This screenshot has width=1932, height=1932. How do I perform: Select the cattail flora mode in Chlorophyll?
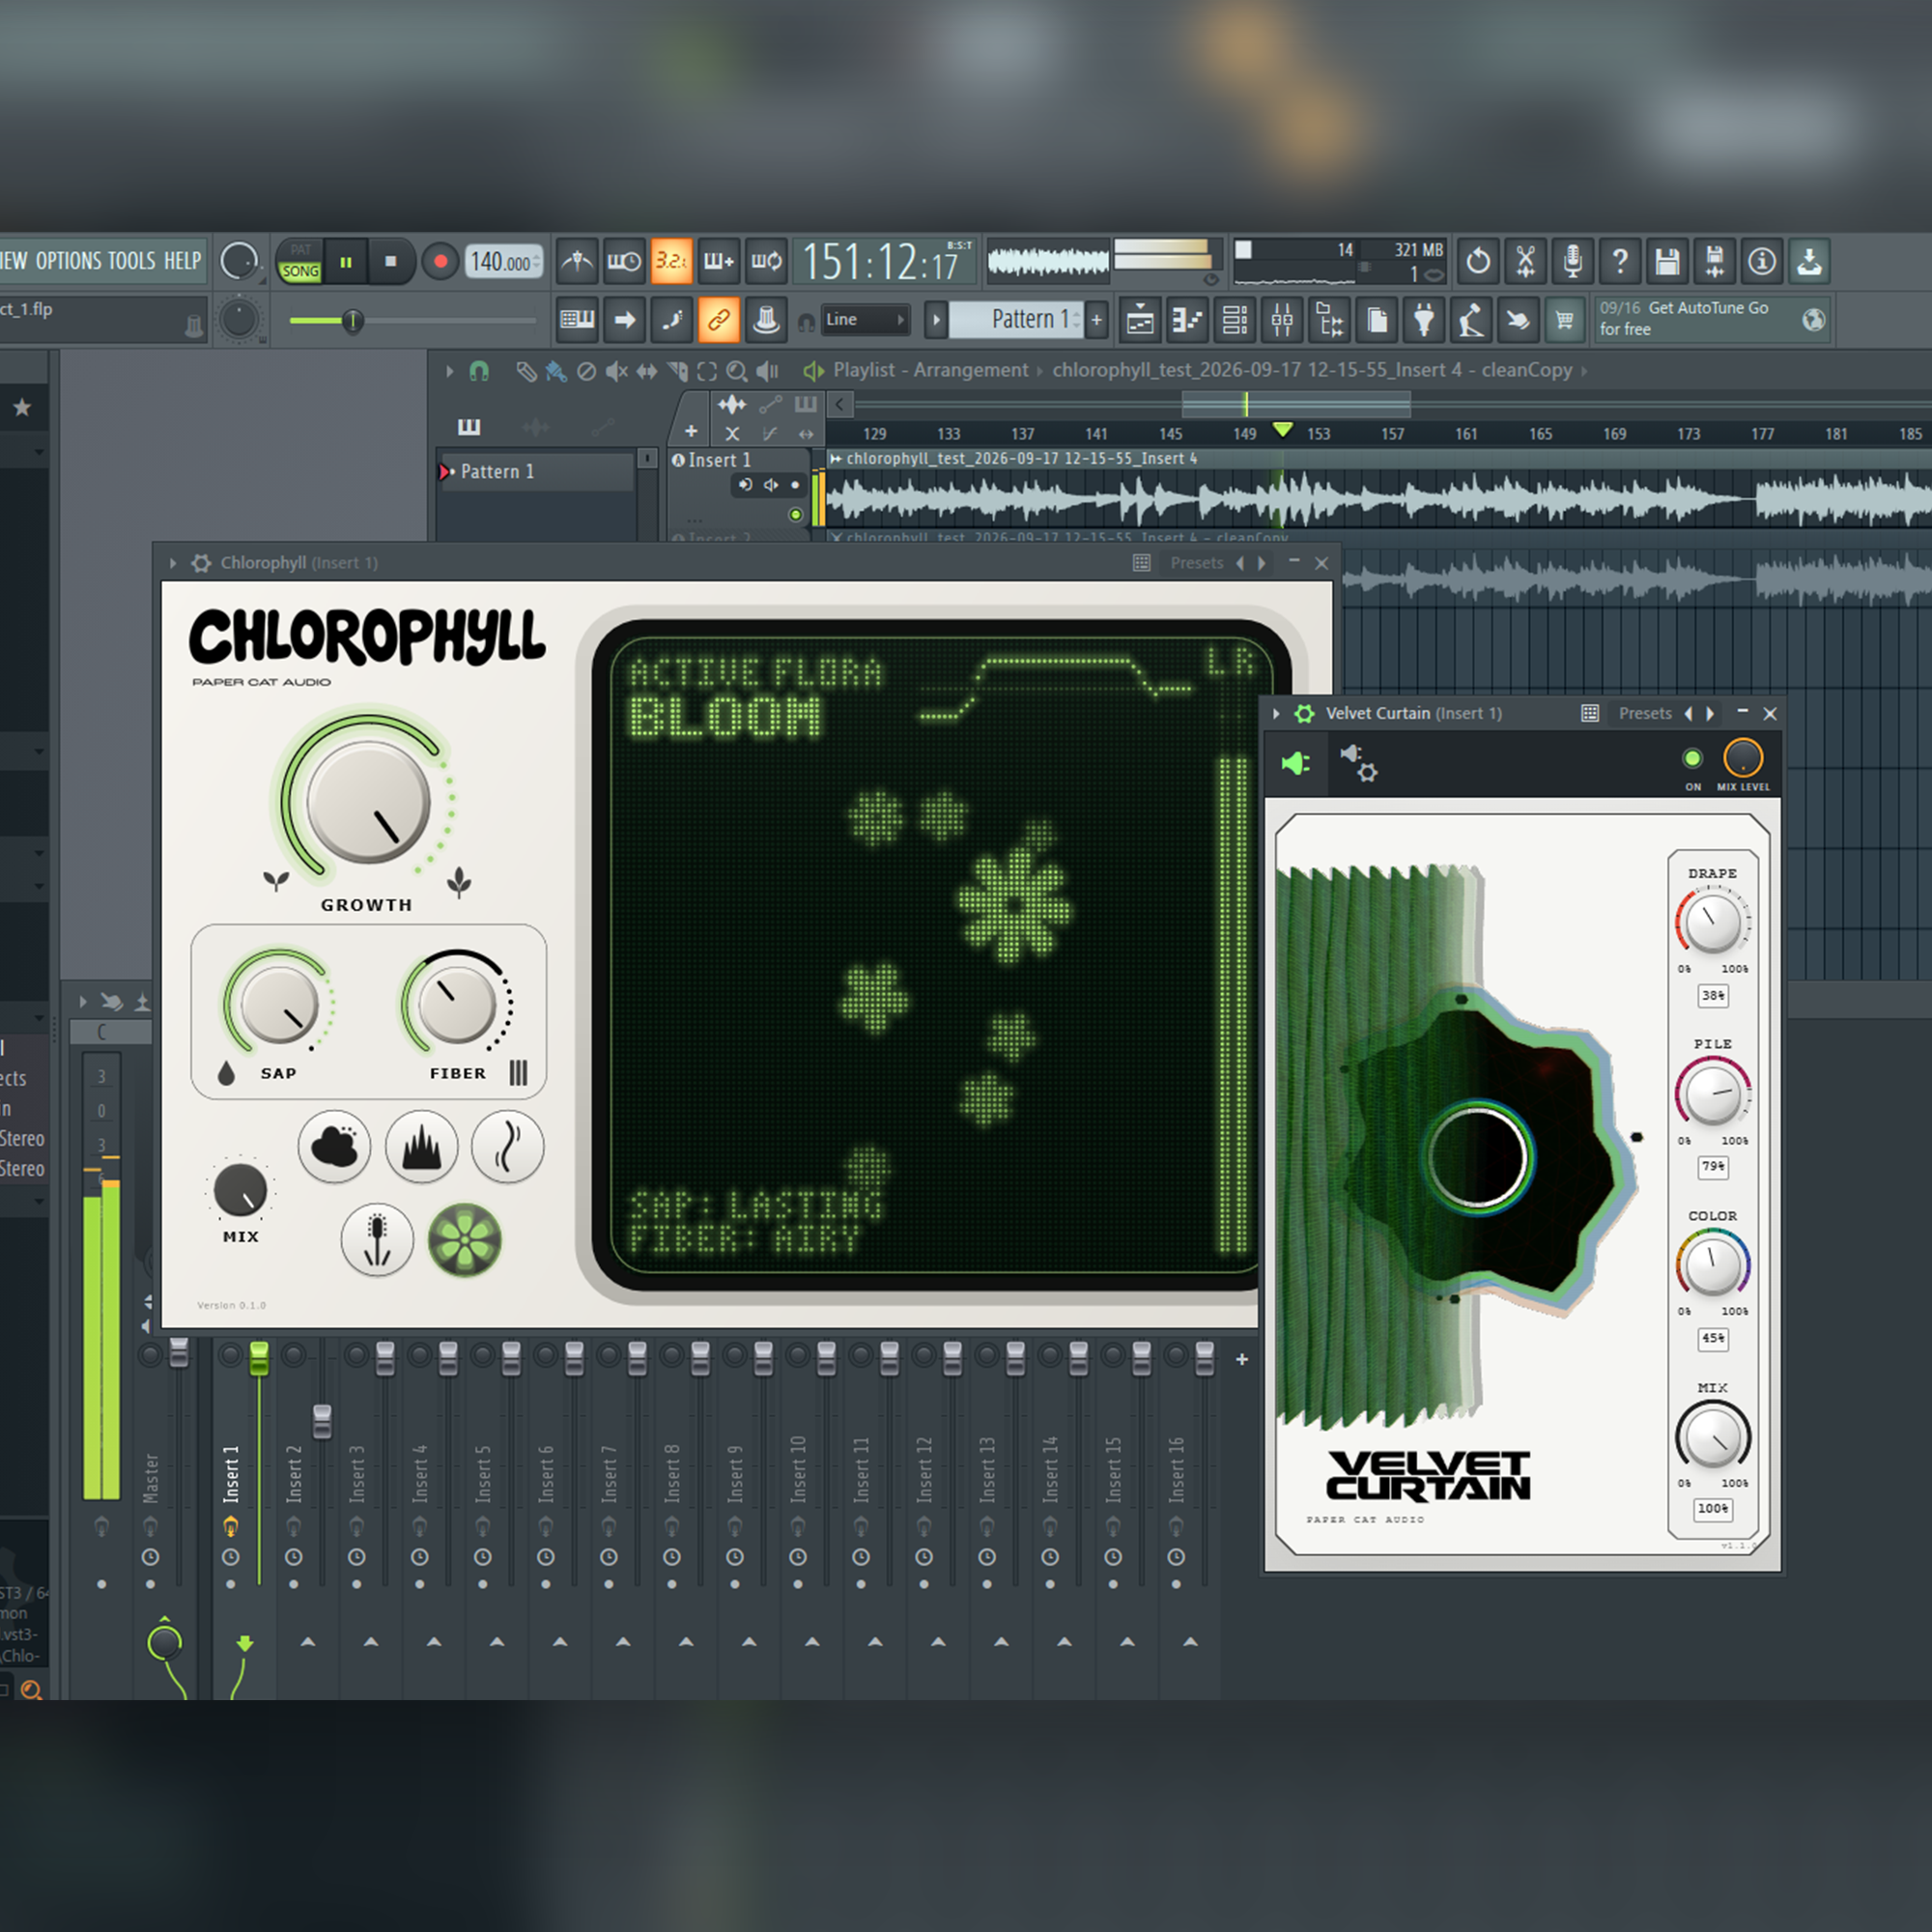[x=377, y=1240]
